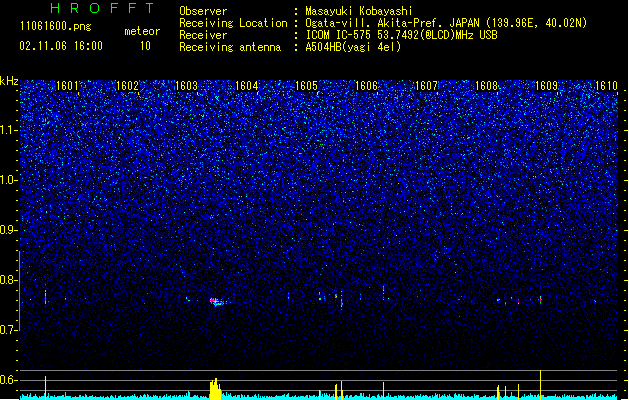Click the Receiver field label

203,35
